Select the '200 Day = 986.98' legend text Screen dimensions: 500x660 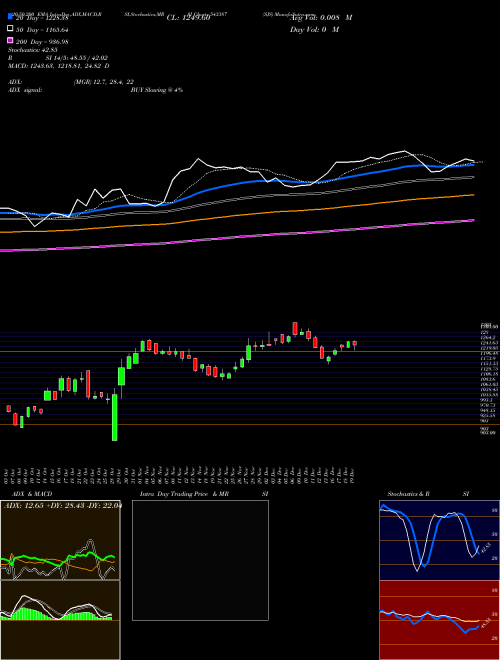pyautogui.click(x=42, y=42)
